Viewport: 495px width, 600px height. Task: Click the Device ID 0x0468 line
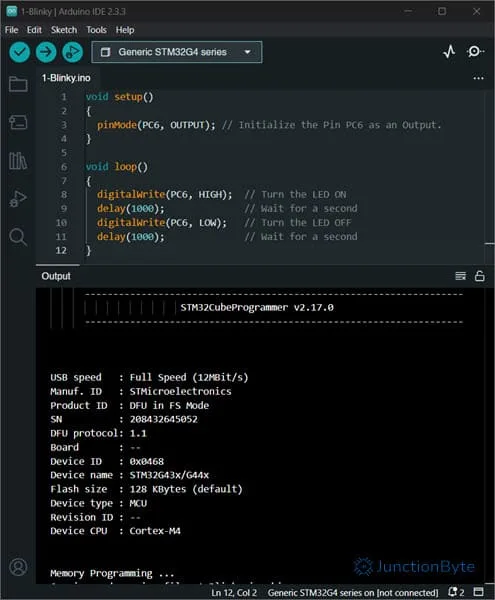coord(107,461)
